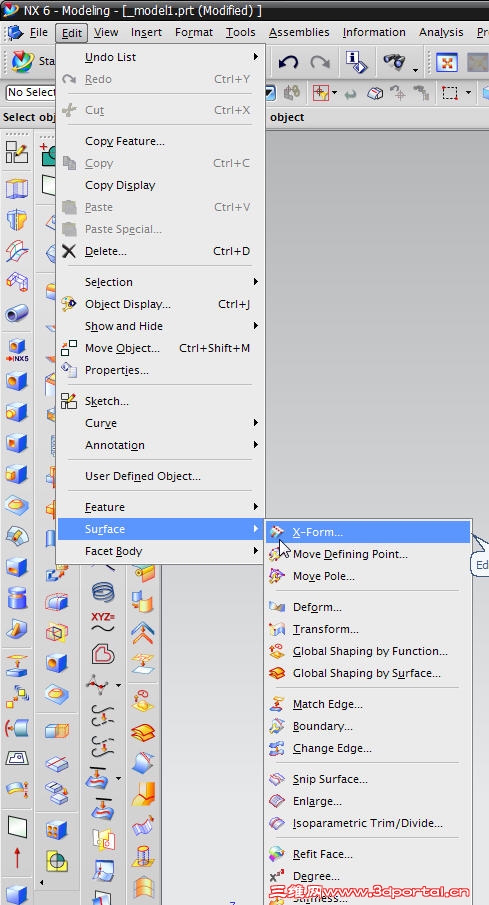489x905 pixels.
Task: Choose Global Shaping by Function...
Action: (368, 651)
